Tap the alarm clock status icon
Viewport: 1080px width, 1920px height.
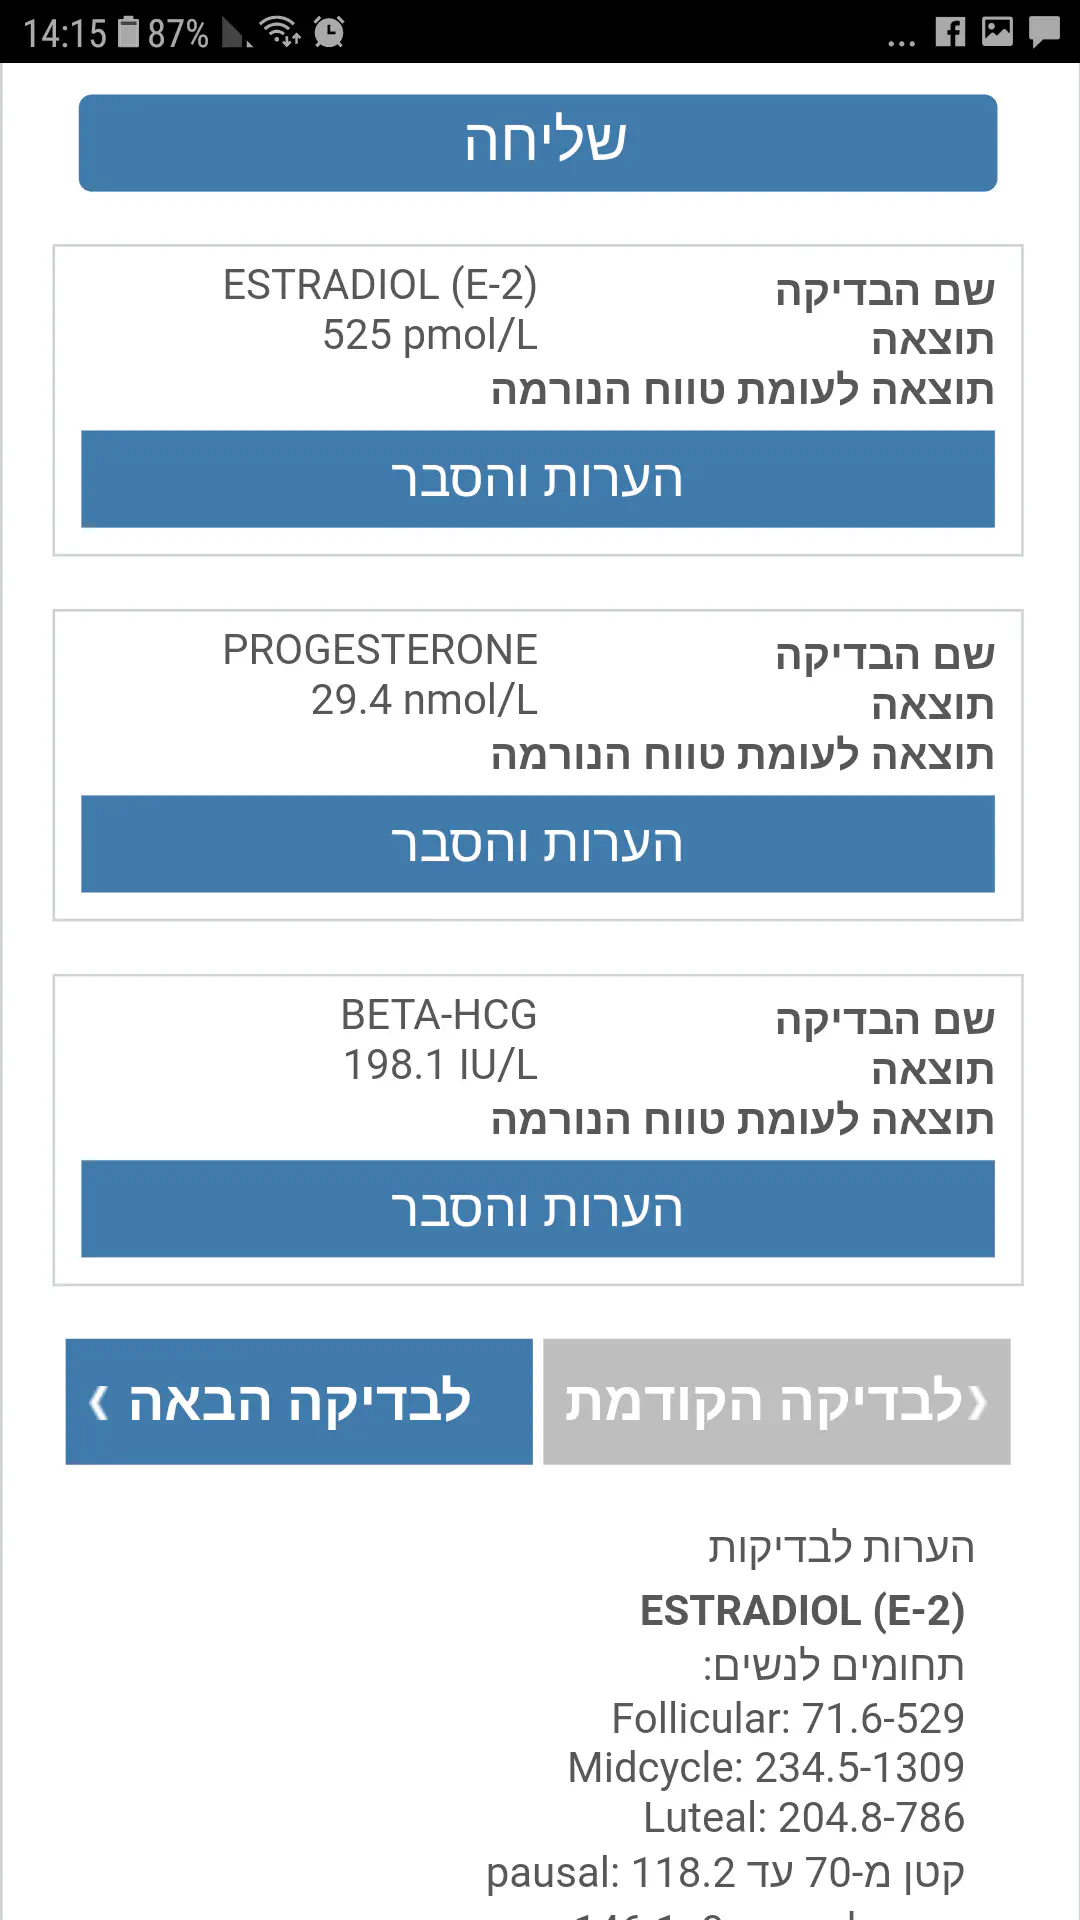[329, 32]
